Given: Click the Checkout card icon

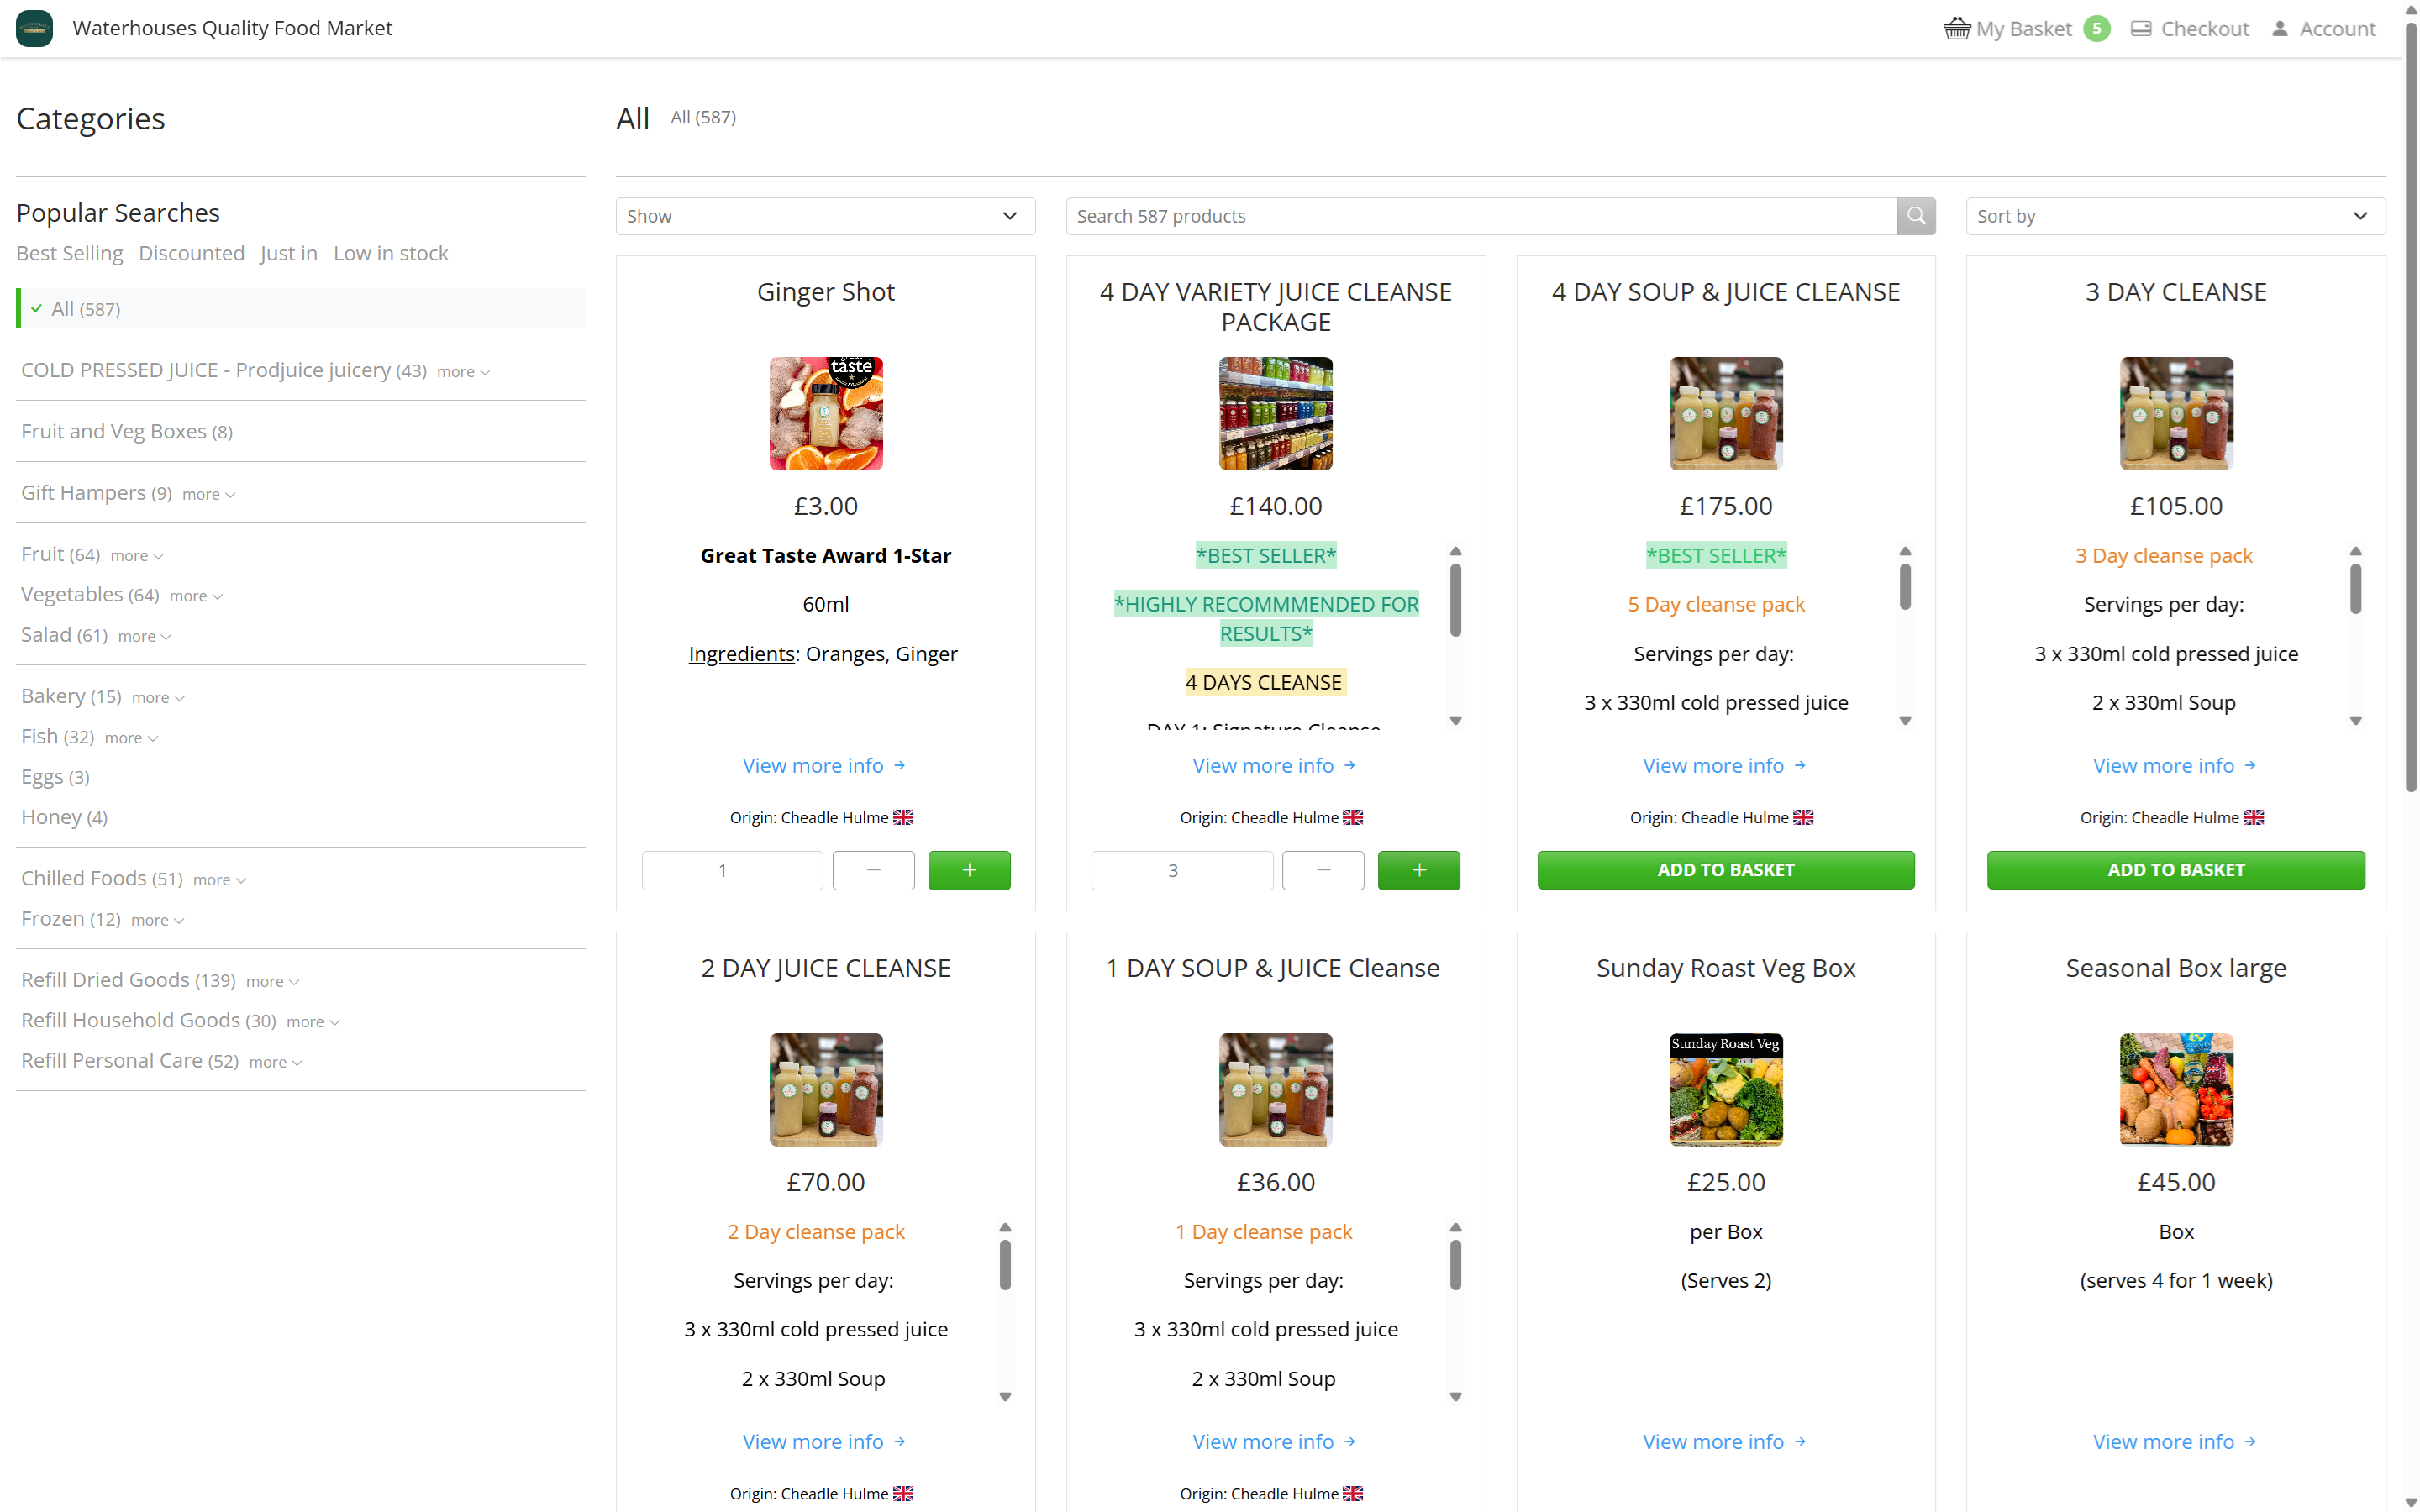Looking at the screenshot, I should [x=2140, y=29].
